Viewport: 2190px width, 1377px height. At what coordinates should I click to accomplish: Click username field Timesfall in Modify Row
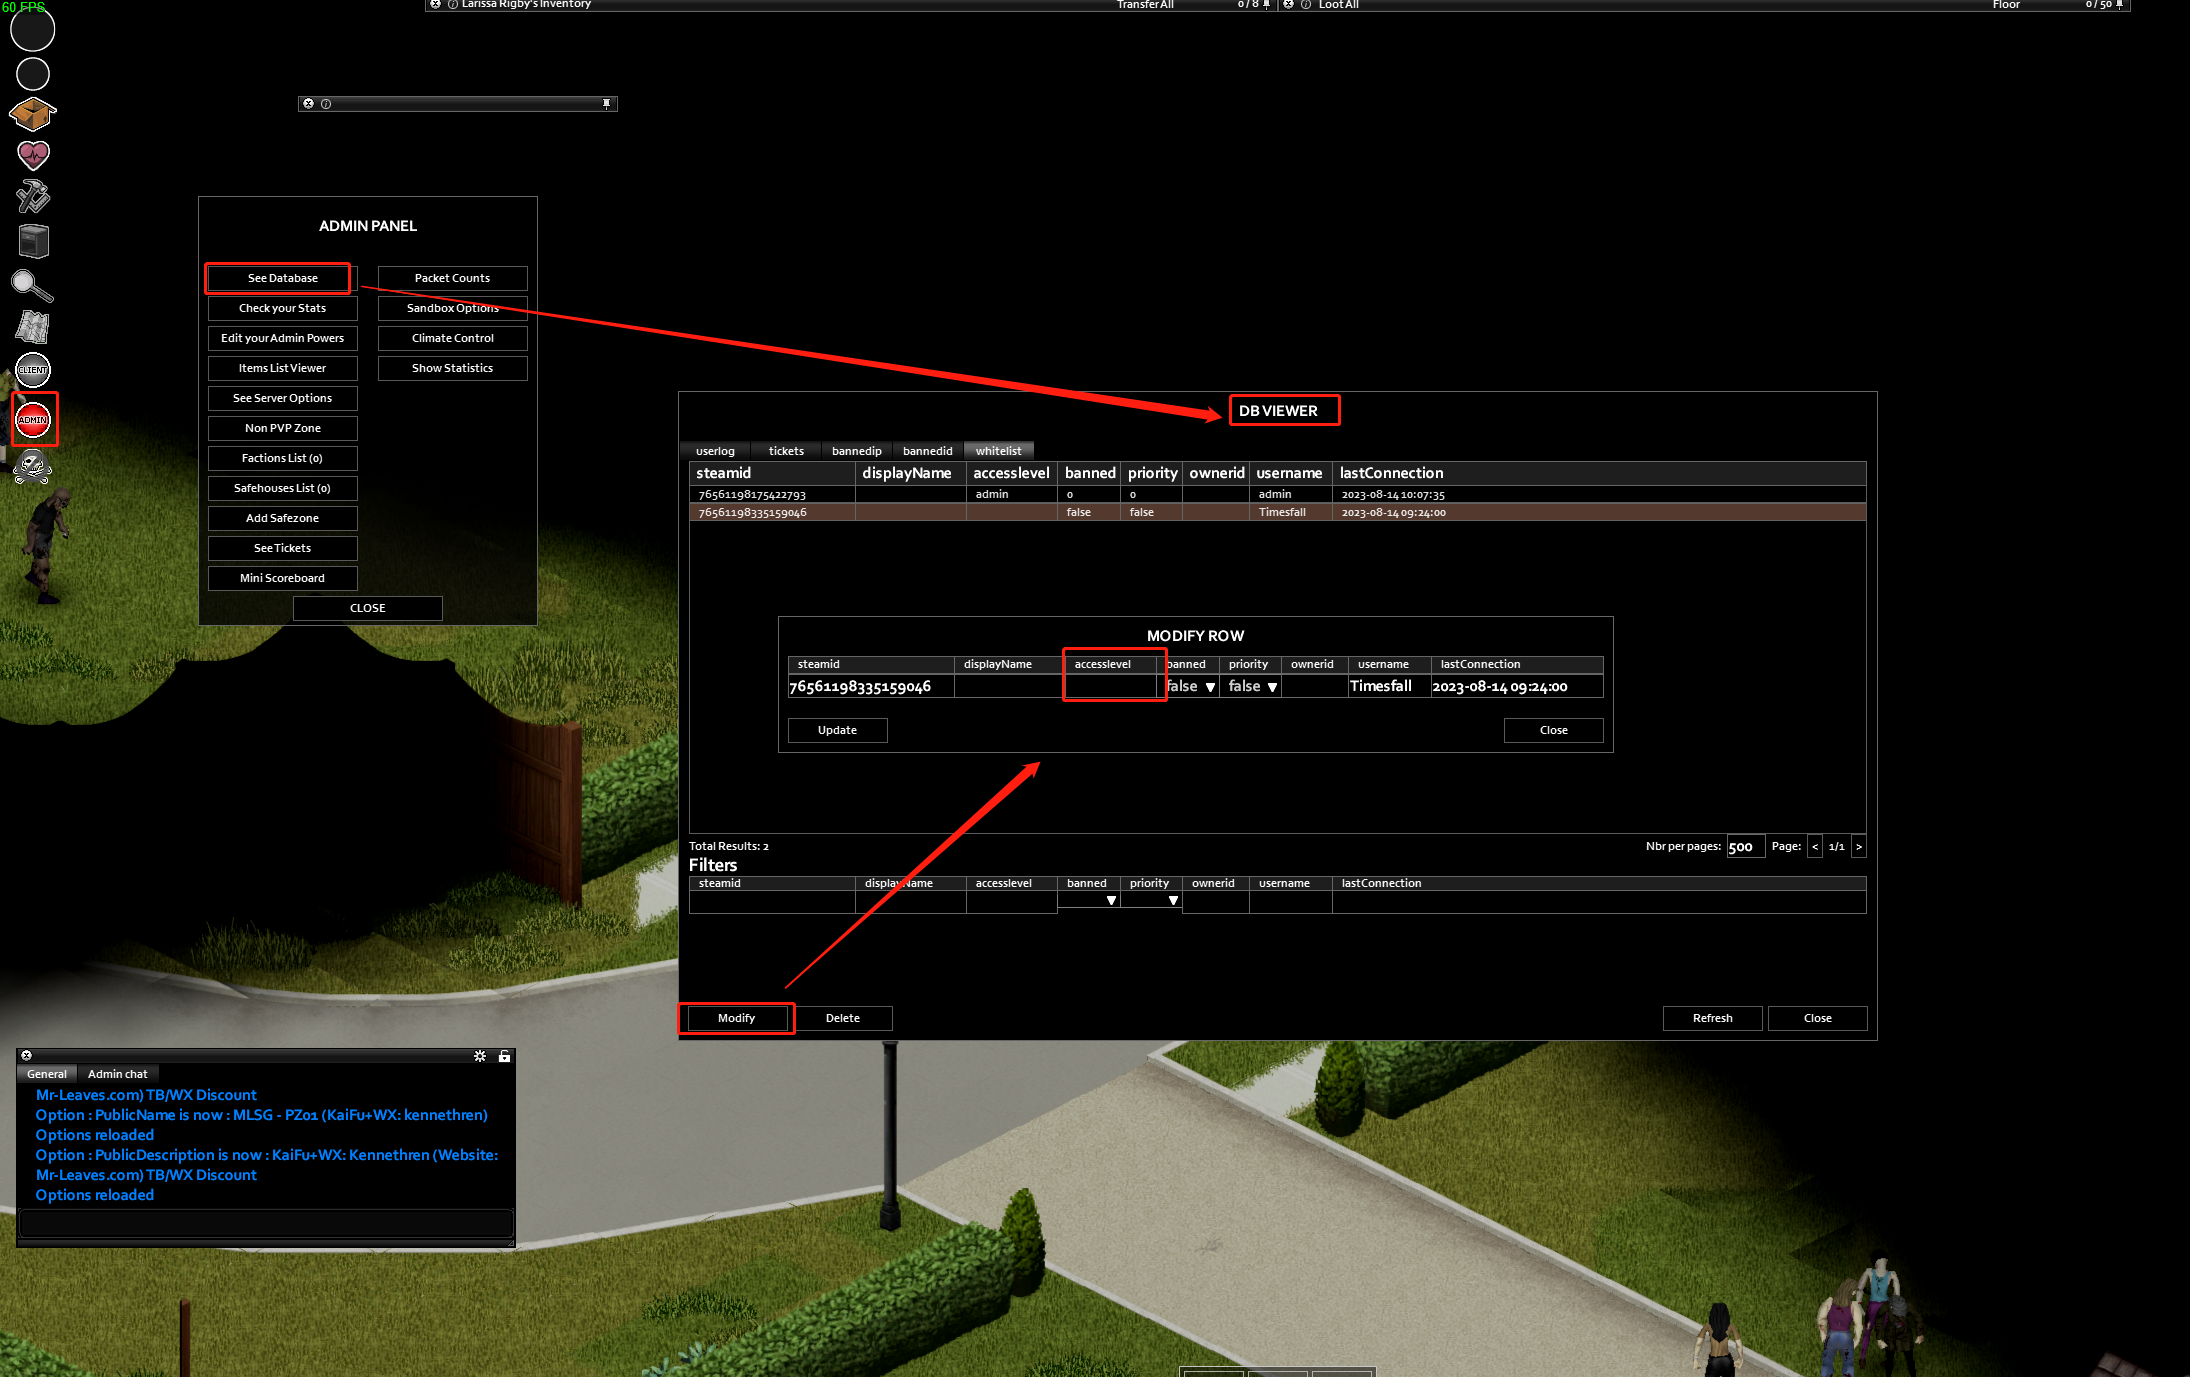pyautogui.click(x=1388, y=686)
